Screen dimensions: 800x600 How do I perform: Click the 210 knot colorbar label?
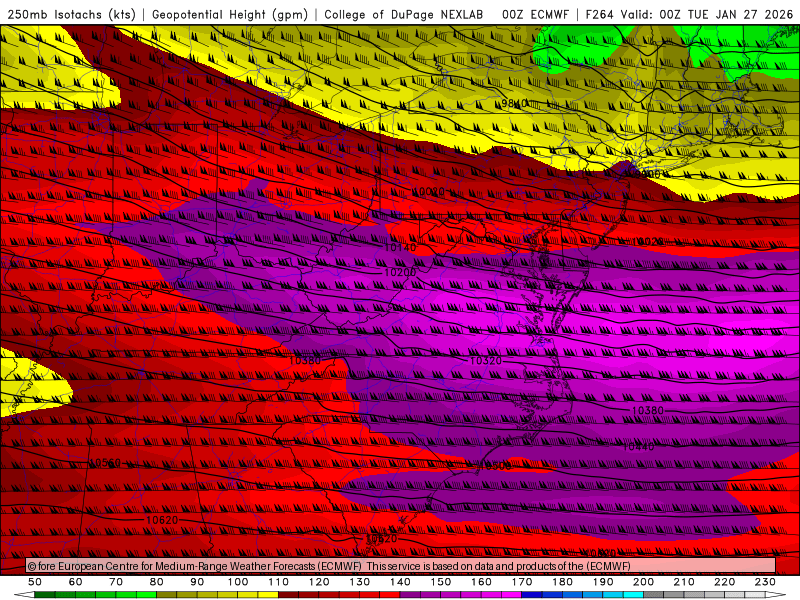tap(684, 582)
